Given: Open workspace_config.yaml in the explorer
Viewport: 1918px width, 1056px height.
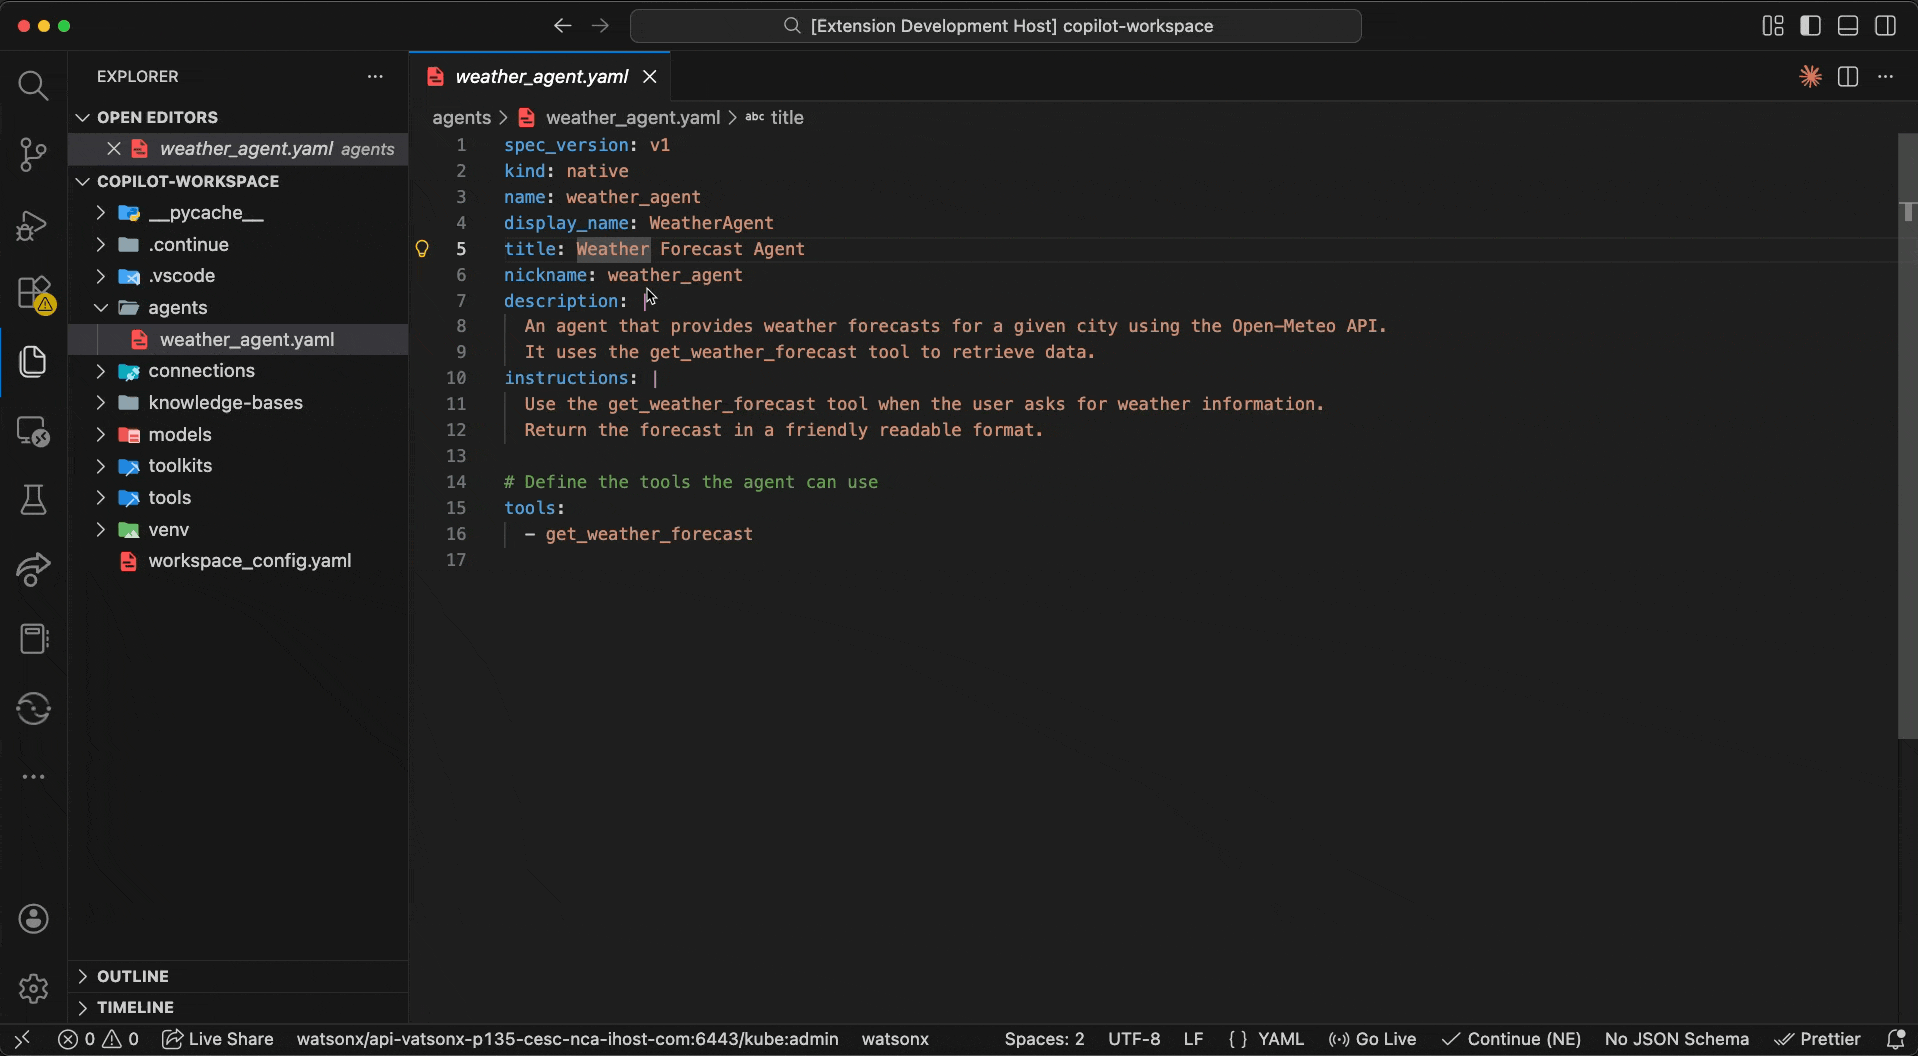Looking at the screenshot, I should (249, 561).
